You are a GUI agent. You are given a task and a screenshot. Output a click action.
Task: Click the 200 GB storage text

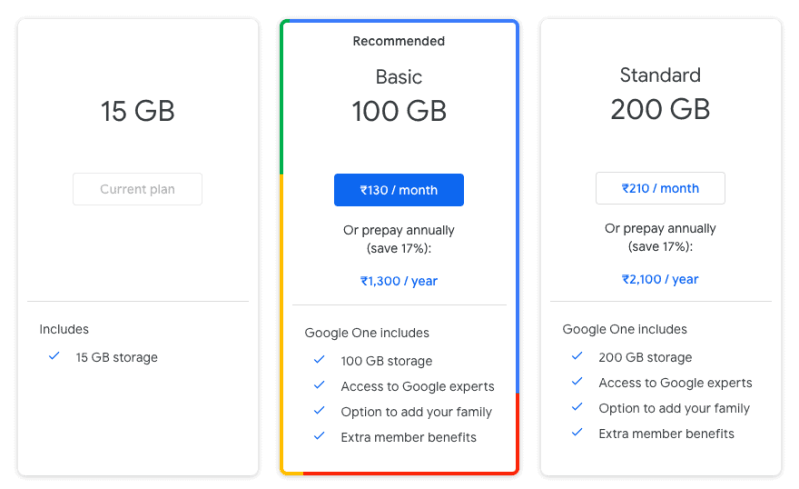point(645,358)
